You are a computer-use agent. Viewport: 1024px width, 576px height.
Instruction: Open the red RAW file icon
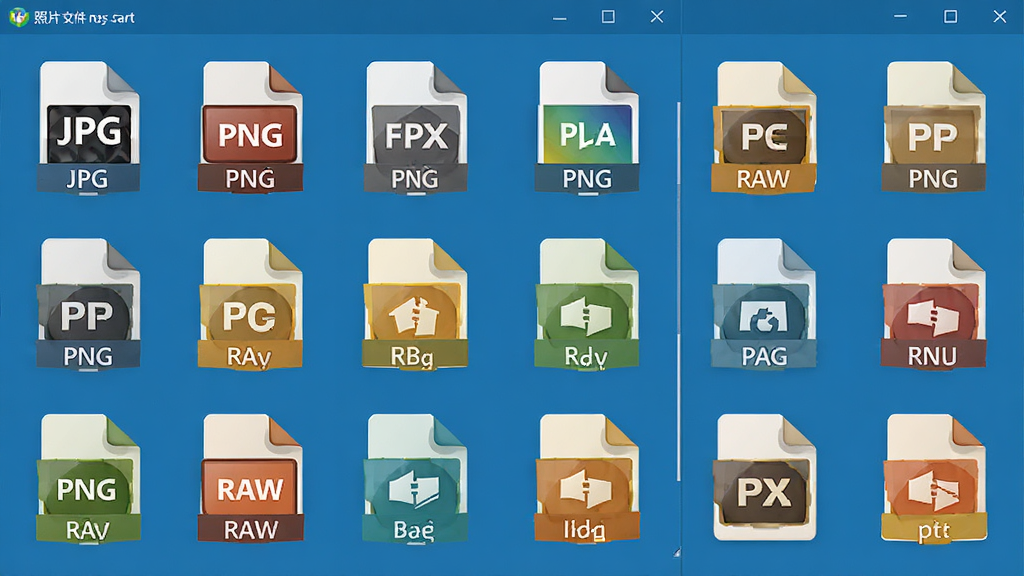[x=250, y=479]
